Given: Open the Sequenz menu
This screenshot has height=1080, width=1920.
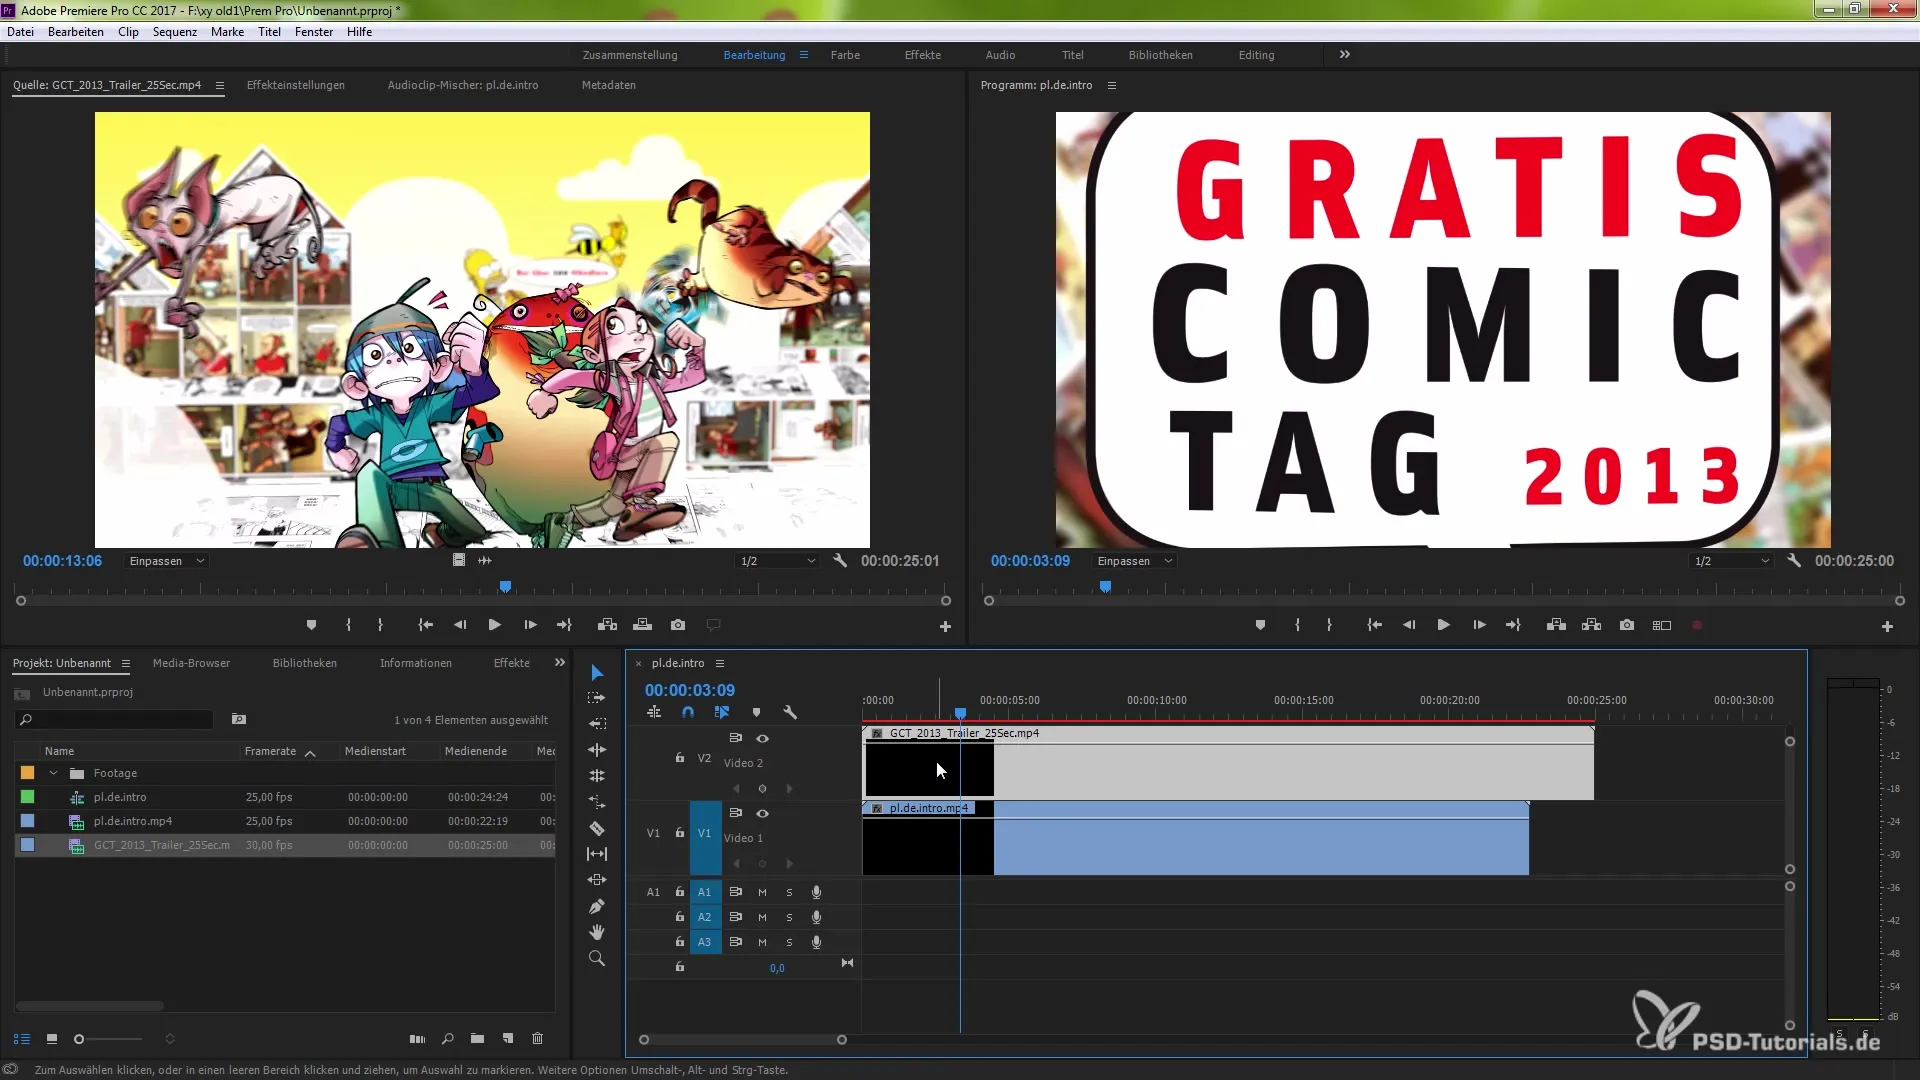Looking at the screenshot, I should pos(175,32).
